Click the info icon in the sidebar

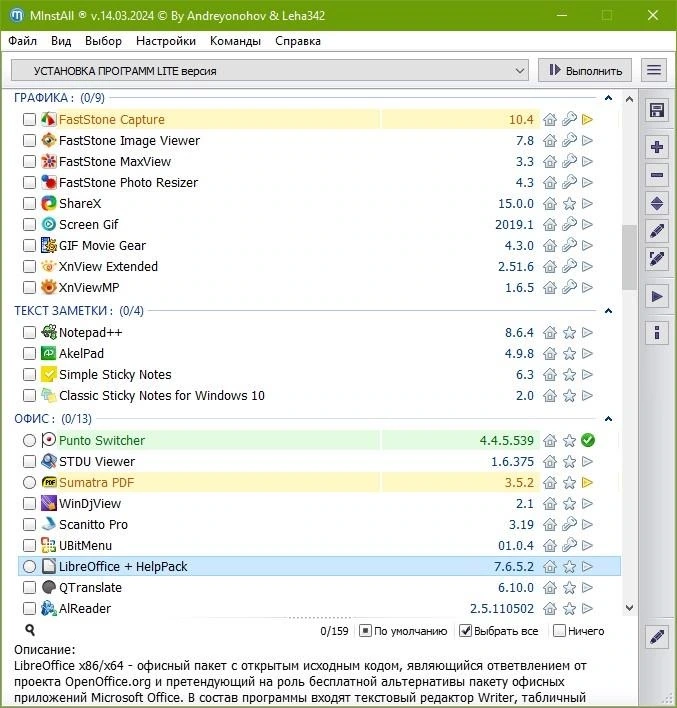(657, 333)
